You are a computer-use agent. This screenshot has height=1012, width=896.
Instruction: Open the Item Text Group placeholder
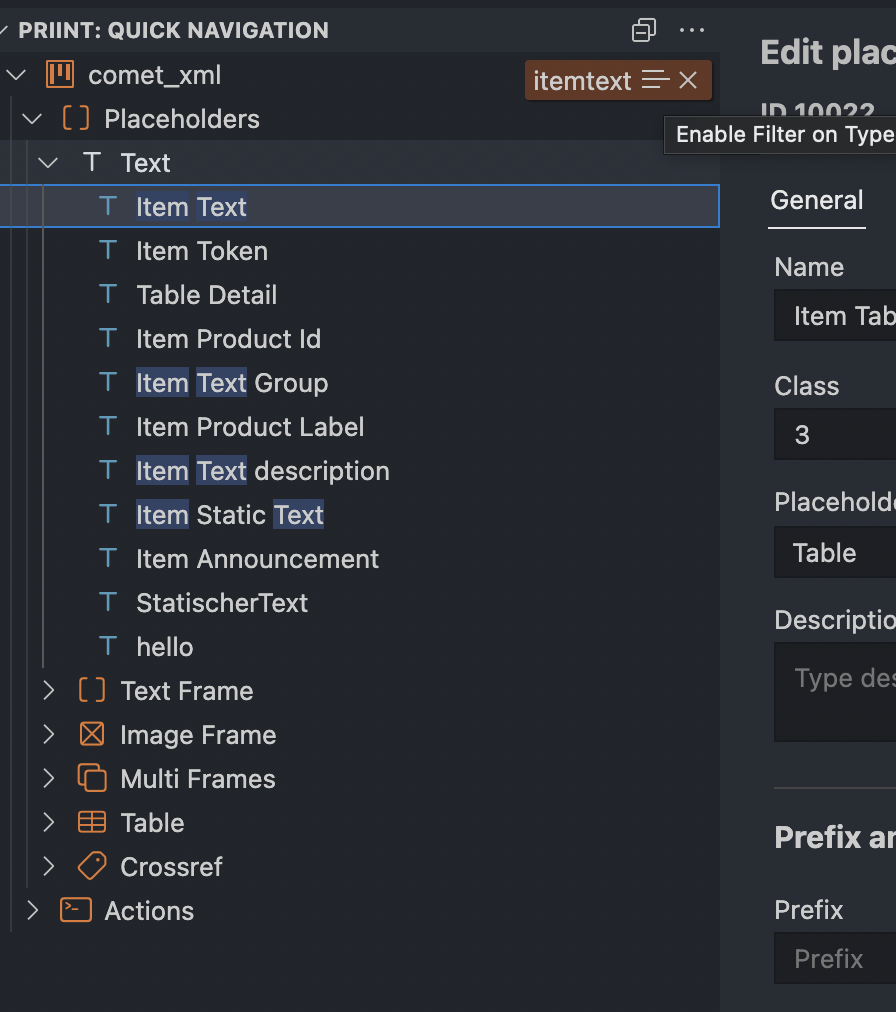360,383
